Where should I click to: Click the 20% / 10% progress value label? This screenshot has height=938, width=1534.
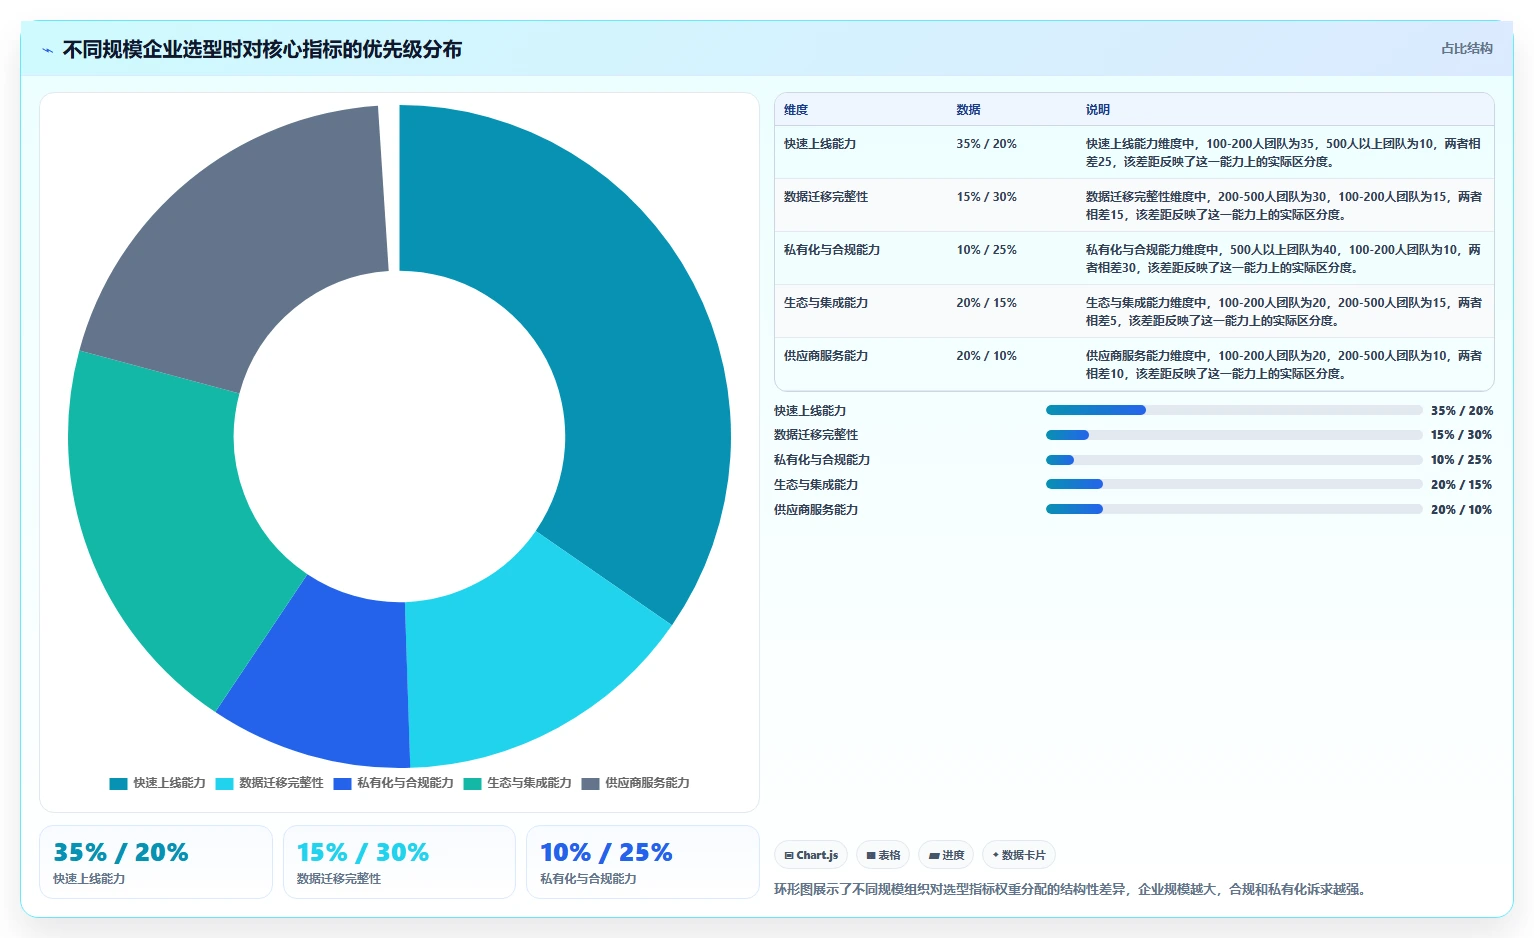1461,510
